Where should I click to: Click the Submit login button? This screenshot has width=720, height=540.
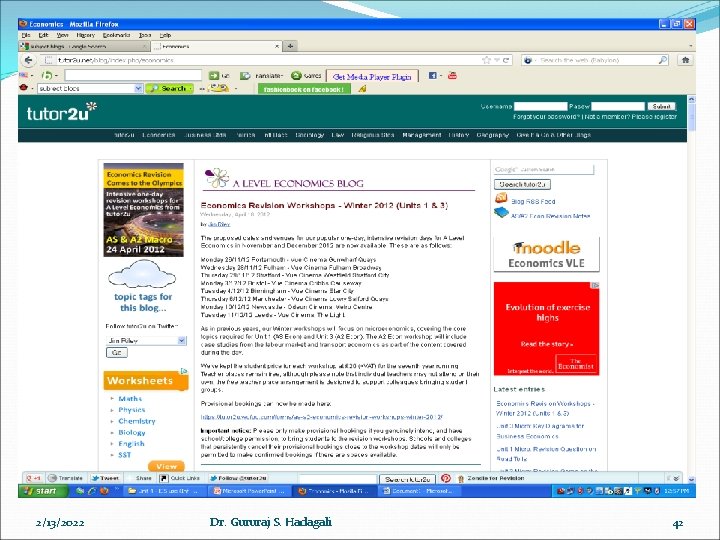coord(661,106)
